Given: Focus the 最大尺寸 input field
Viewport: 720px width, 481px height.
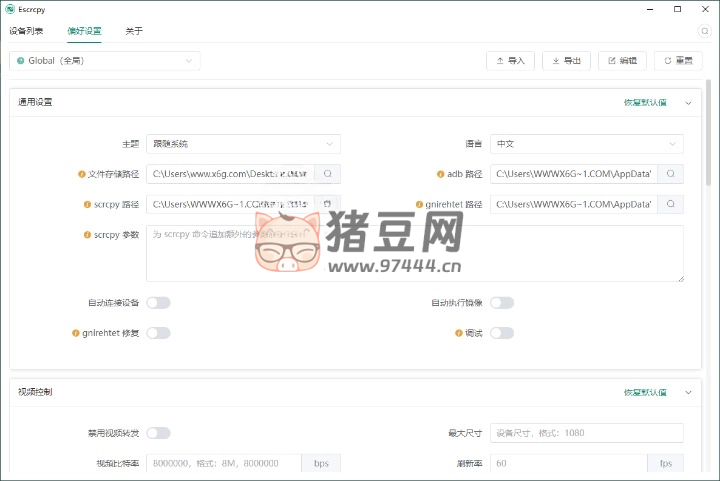Looking at the screenshot, I should tap(587, 433).
